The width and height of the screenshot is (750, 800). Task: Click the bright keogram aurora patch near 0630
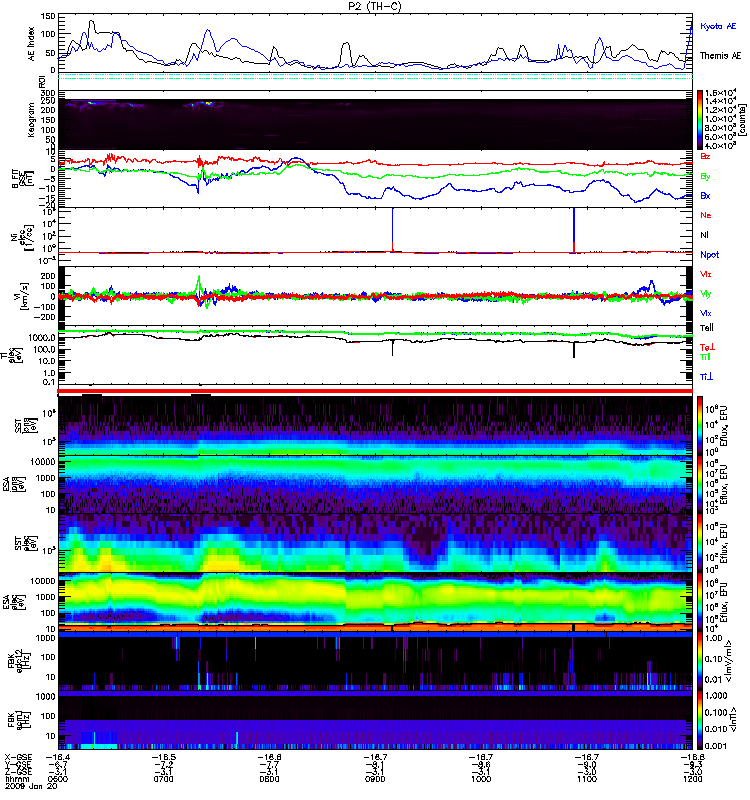pyautogui.click(x=90, y=104)
